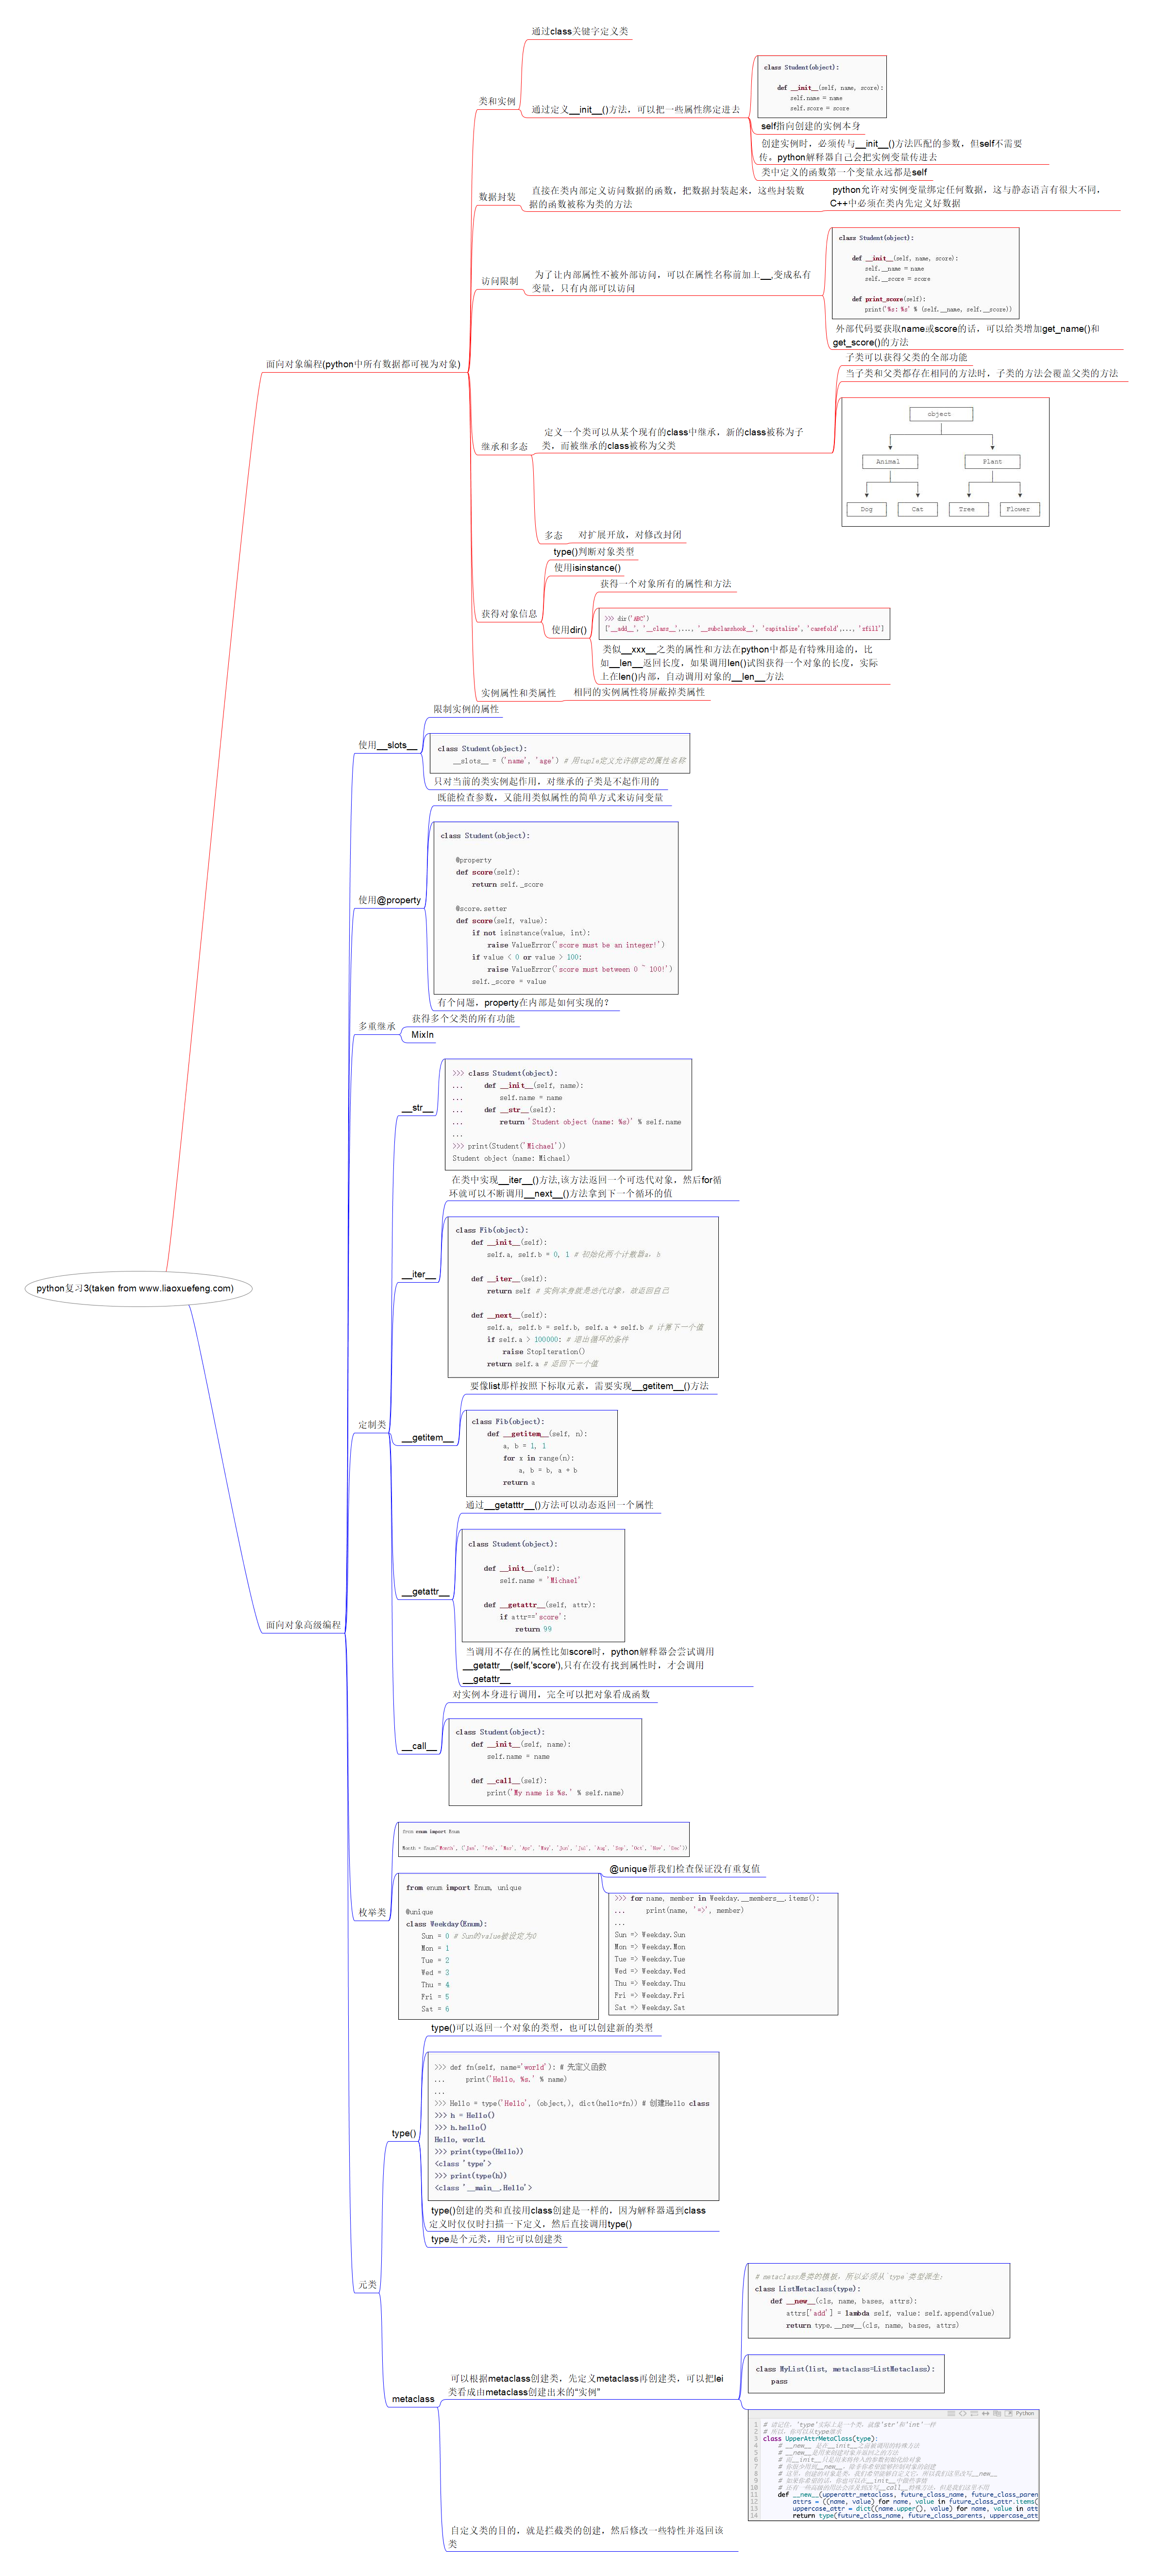Click the MixIn node
Viewport: 1153px width, 2576px height.
pos(422,1035)
